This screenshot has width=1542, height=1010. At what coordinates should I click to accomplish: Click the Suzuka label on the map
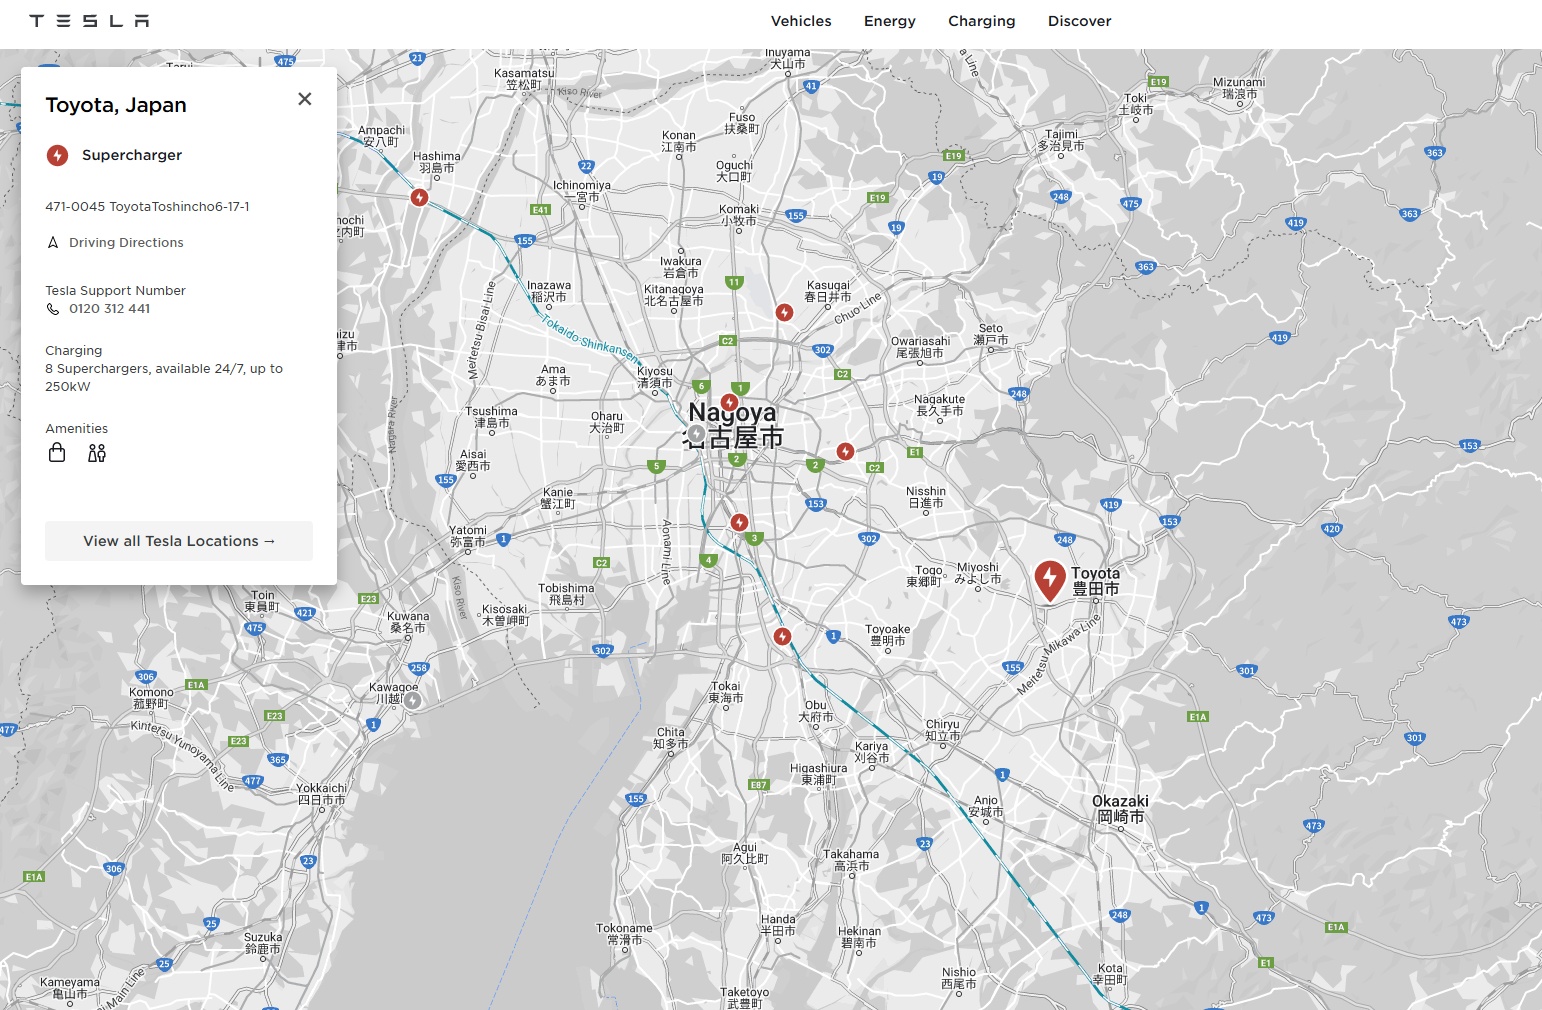pyautogui.click(x=263, y=943)
